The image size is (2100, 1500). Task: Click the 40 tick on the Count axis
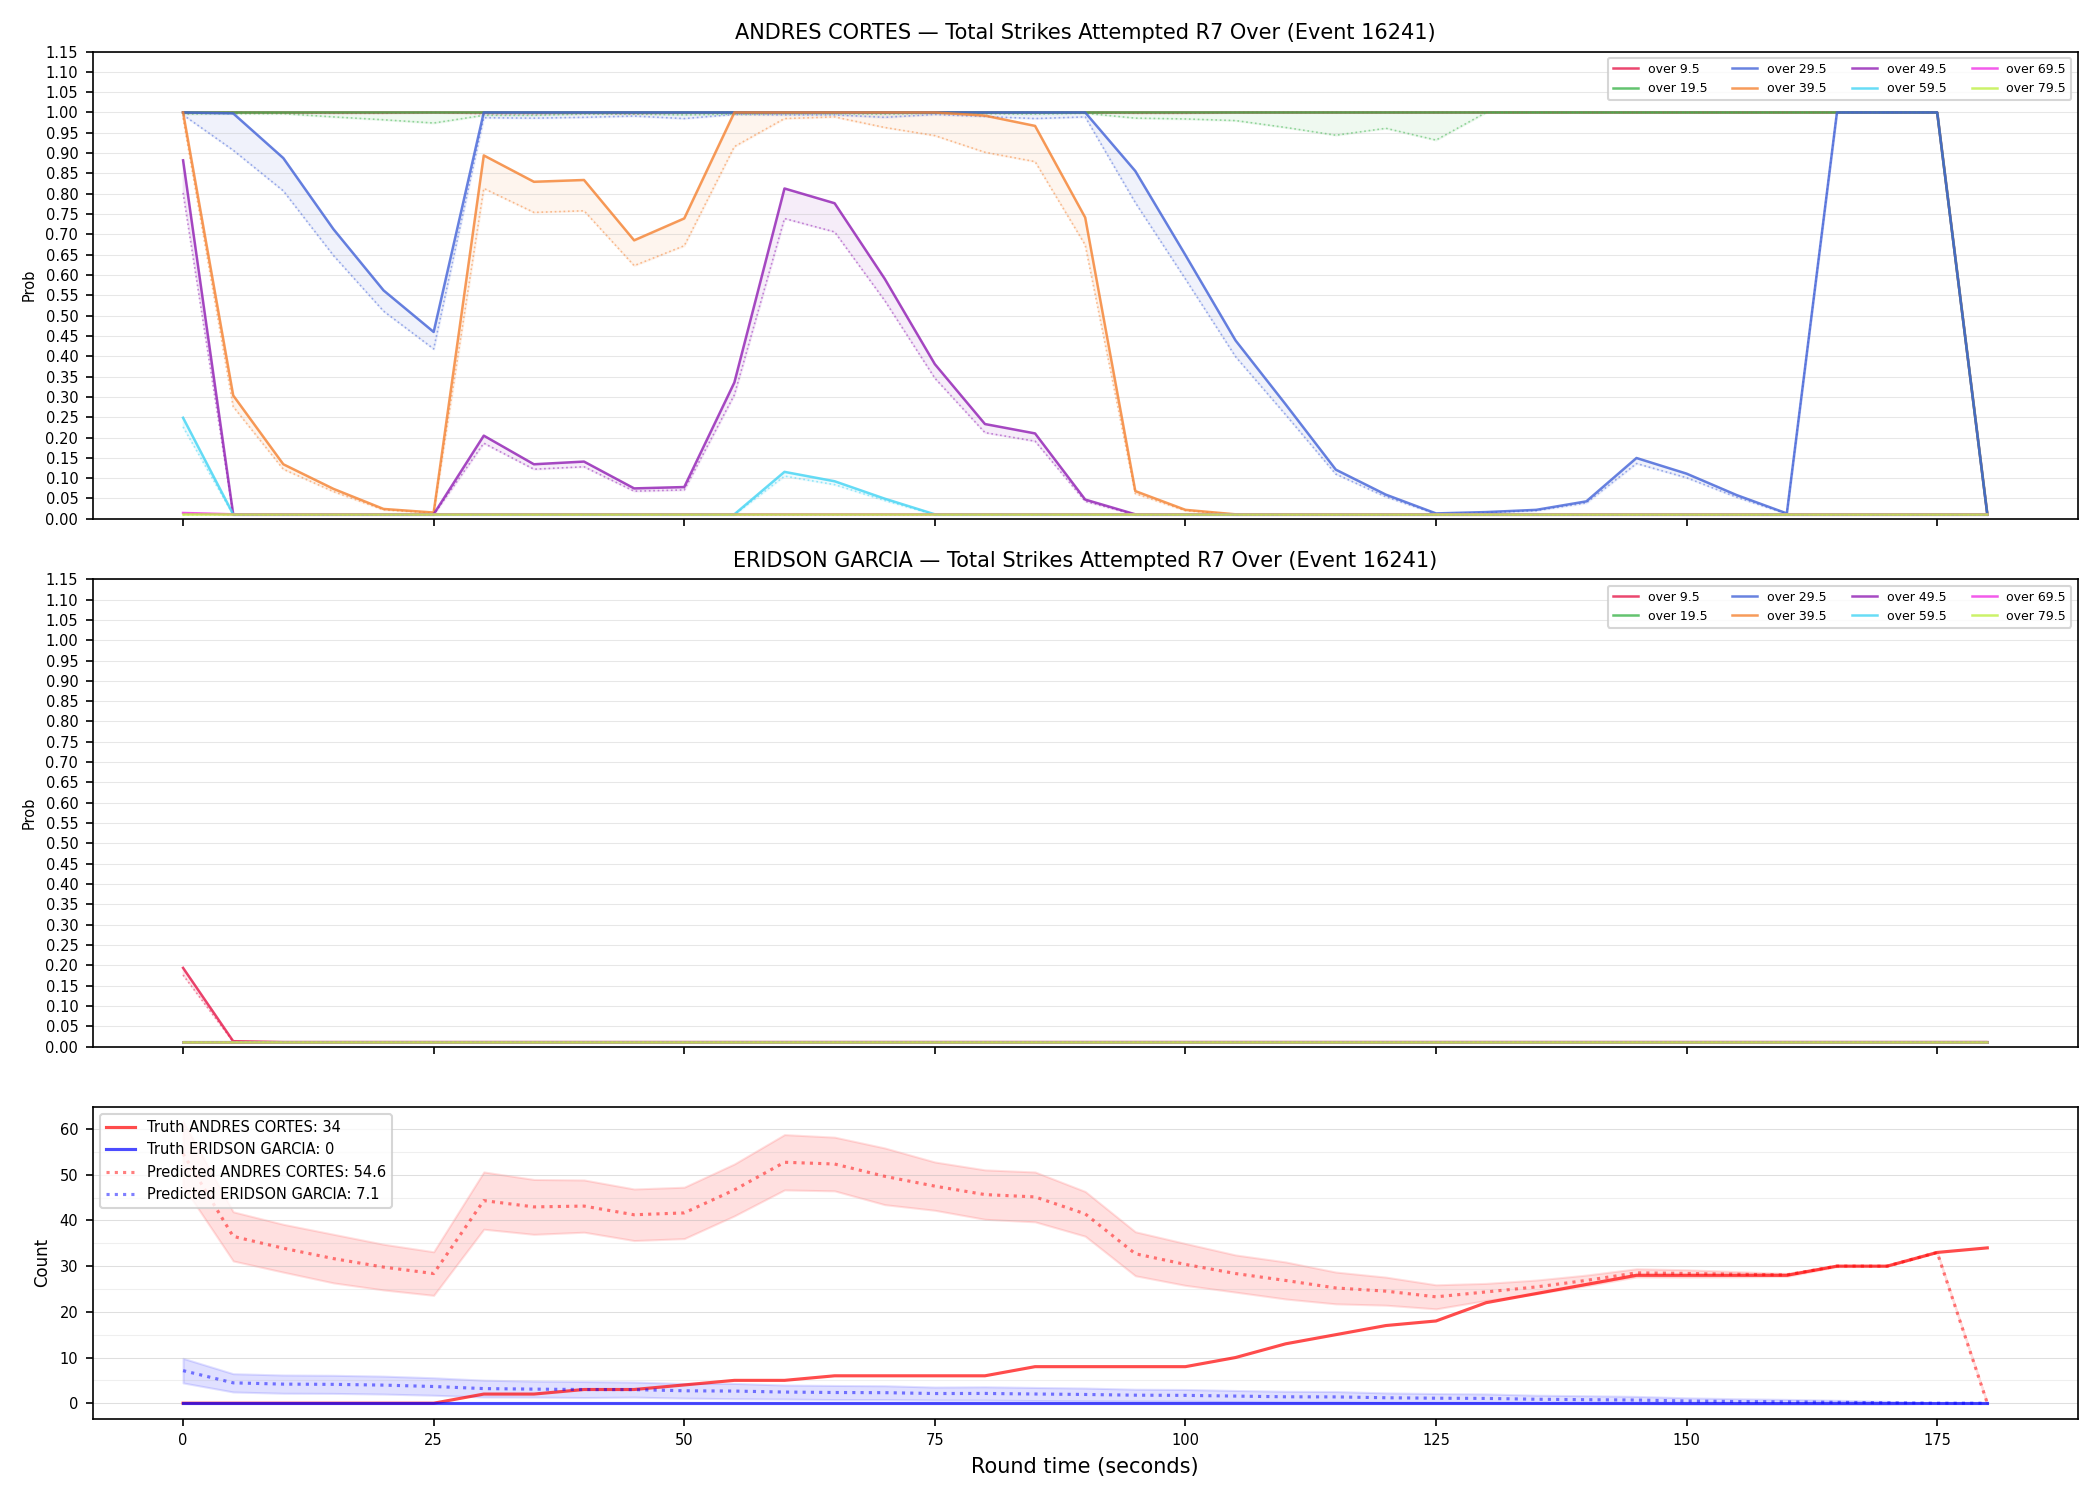point(69,1221)
